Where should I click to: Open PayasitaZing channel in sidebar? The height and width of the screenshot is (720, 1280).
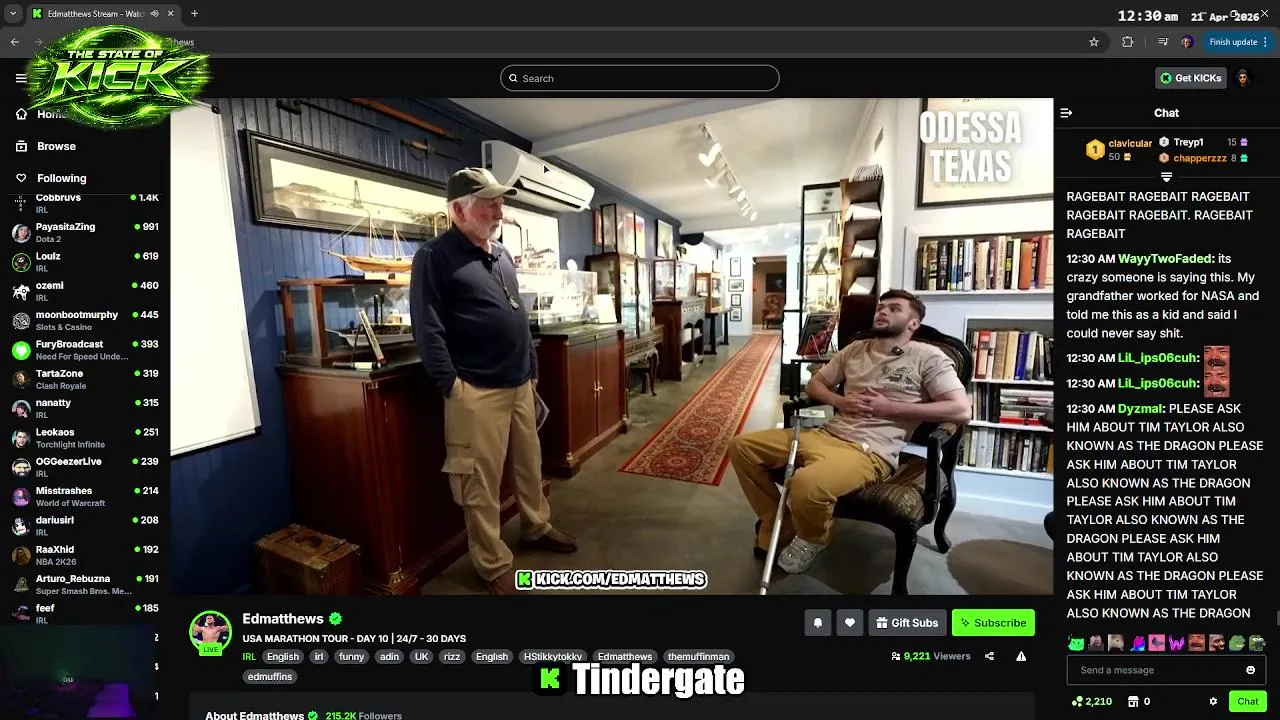(x=85, y=233)
